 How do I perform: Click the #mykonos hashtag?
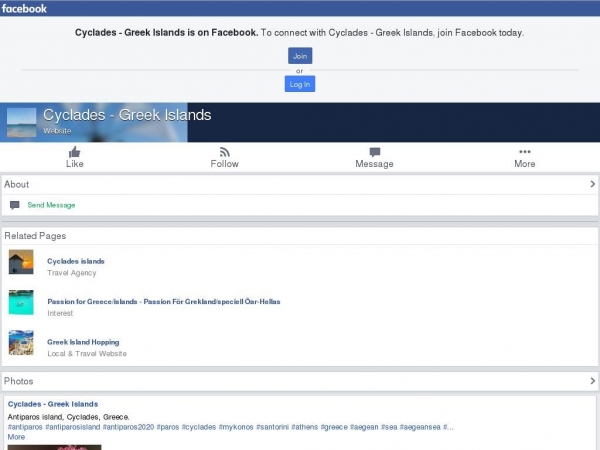click(x=236, y=427)
